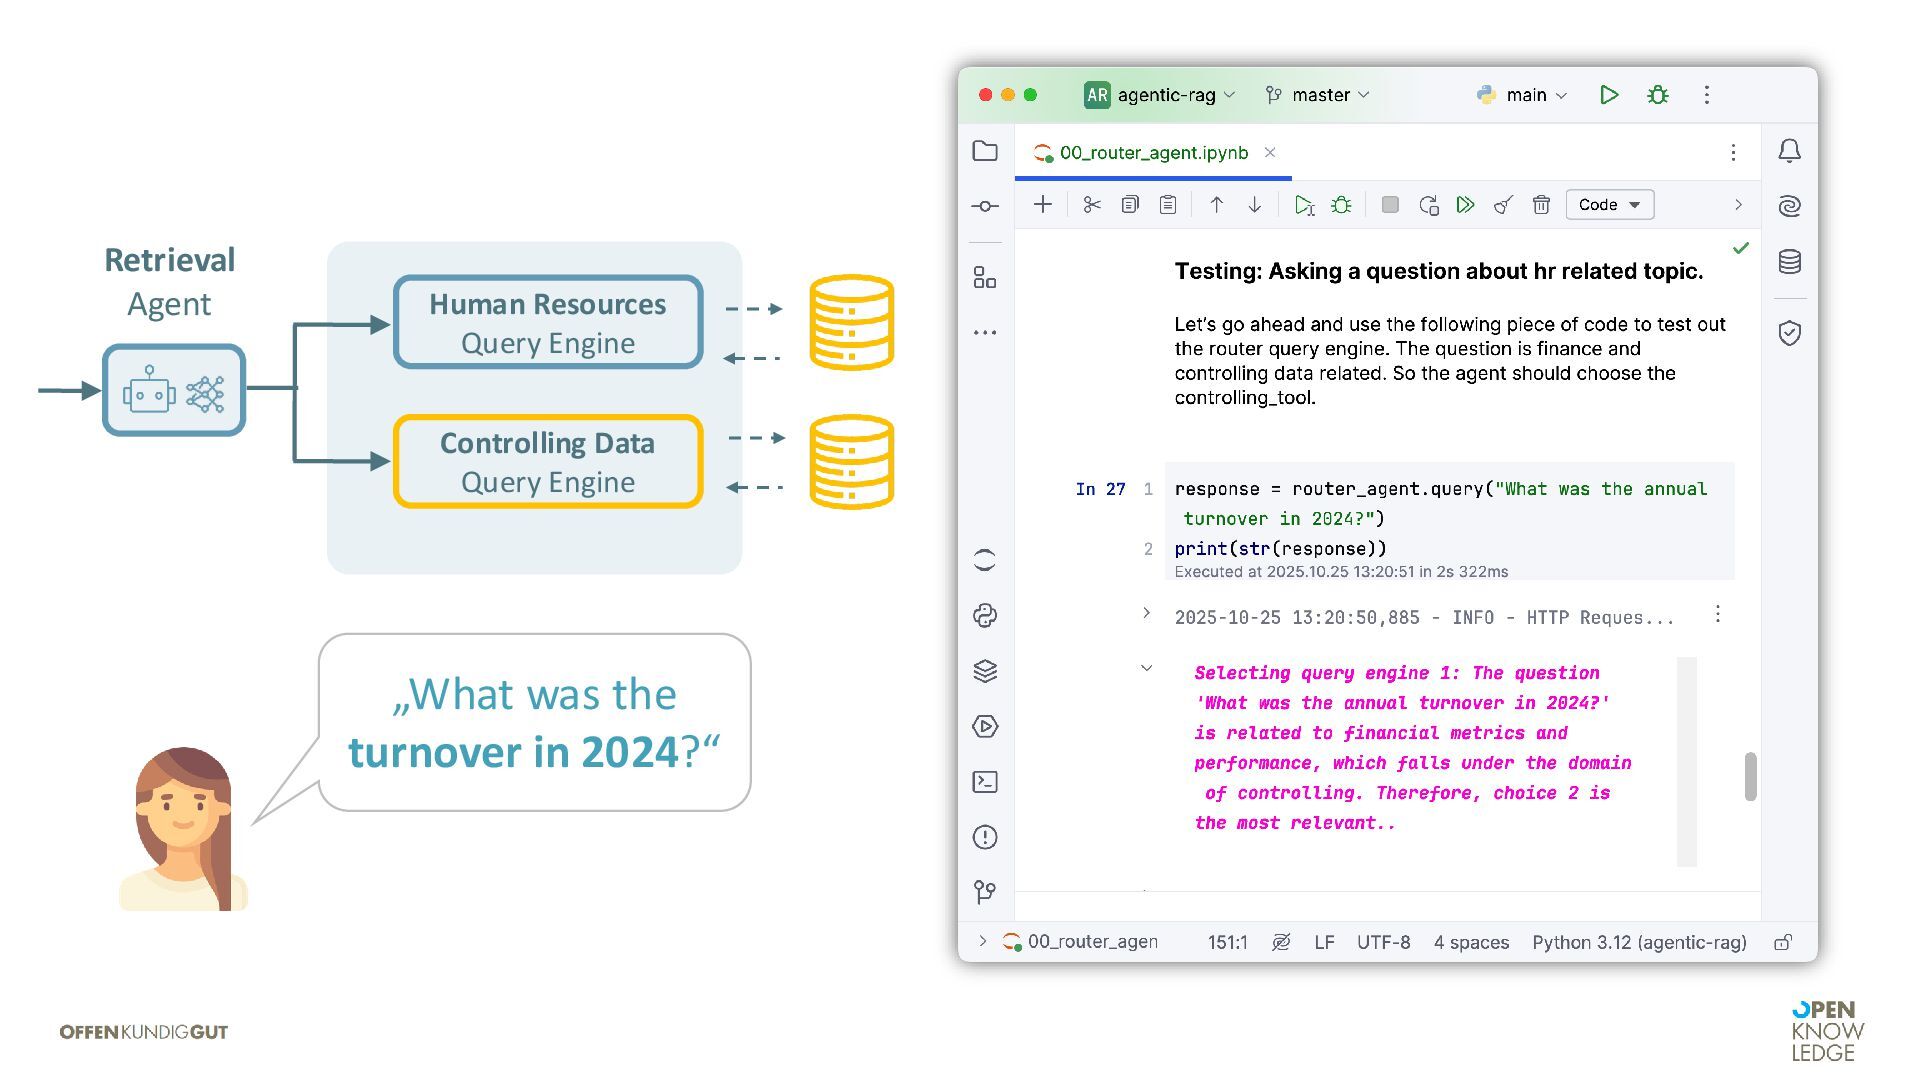The width and height of the screenshot is (1920, 1080).
Task: Click the Run All cells icon
Action: [x=1465, y=205]
